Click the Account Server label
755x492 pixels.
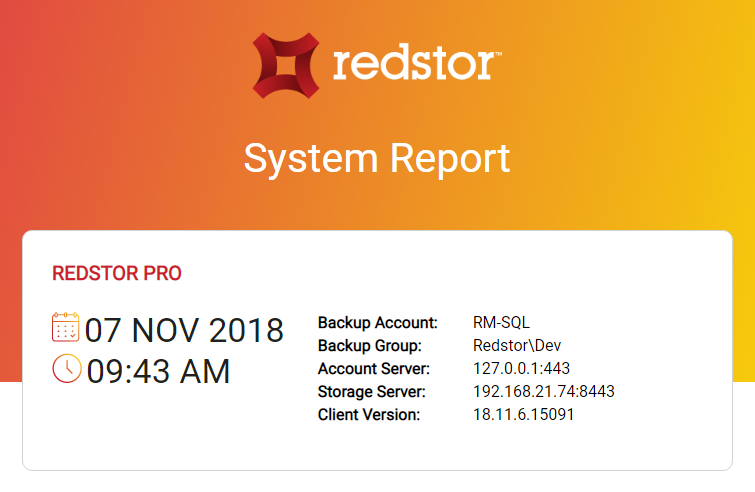[x=374, y=369]
